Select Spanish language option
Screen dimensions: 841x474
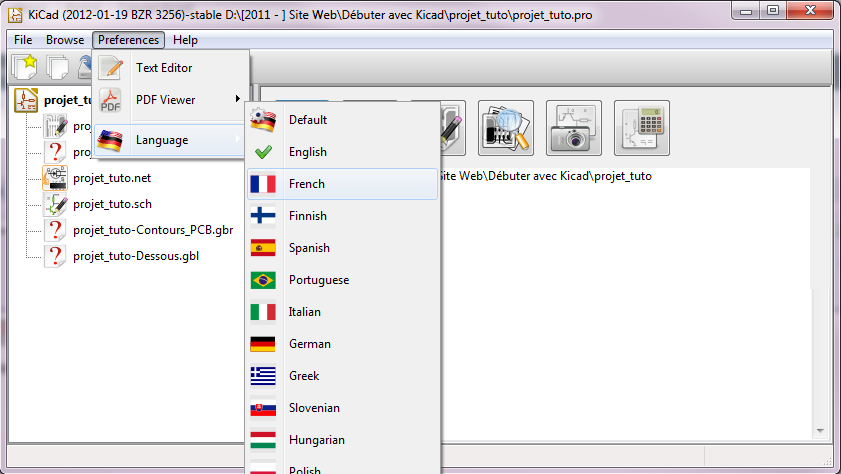(342, 248)
